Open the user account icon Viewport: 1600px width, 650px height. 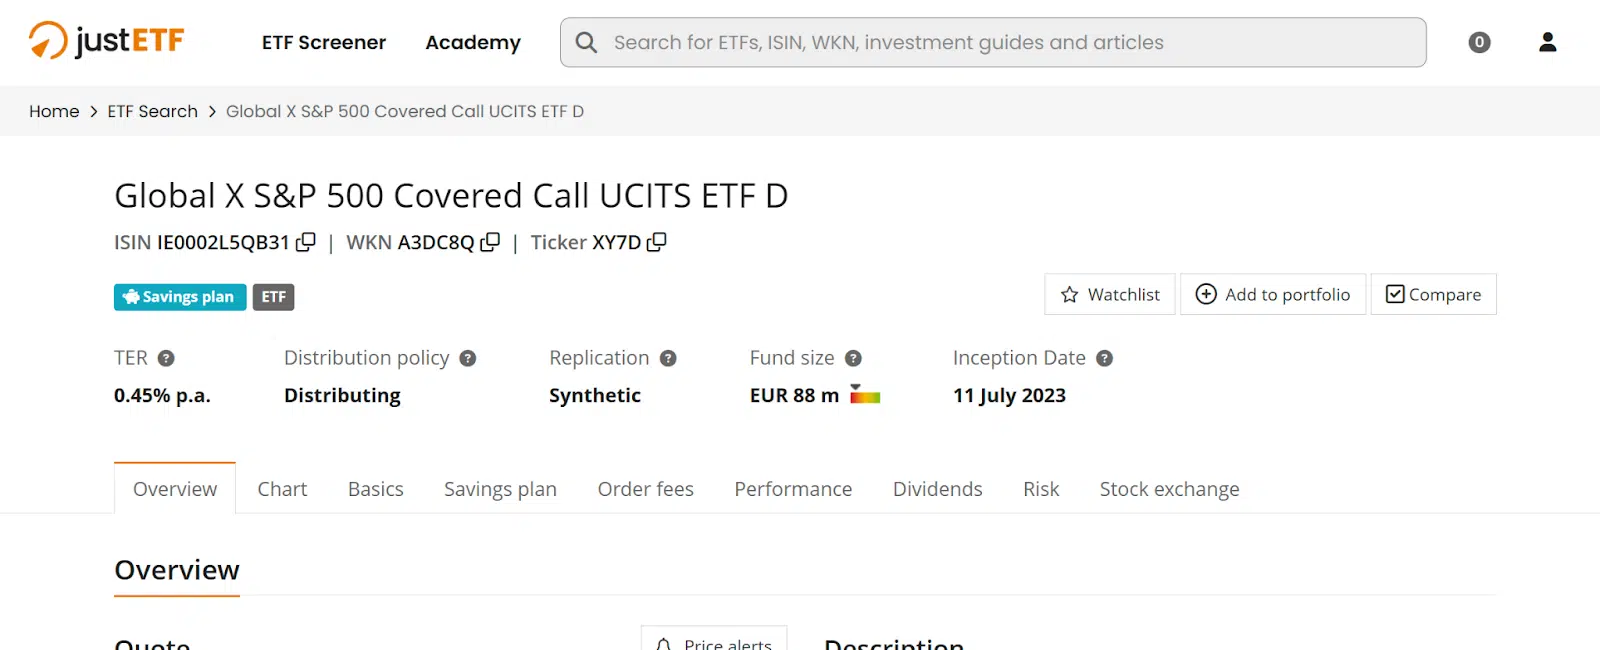tap(1547, 42)
